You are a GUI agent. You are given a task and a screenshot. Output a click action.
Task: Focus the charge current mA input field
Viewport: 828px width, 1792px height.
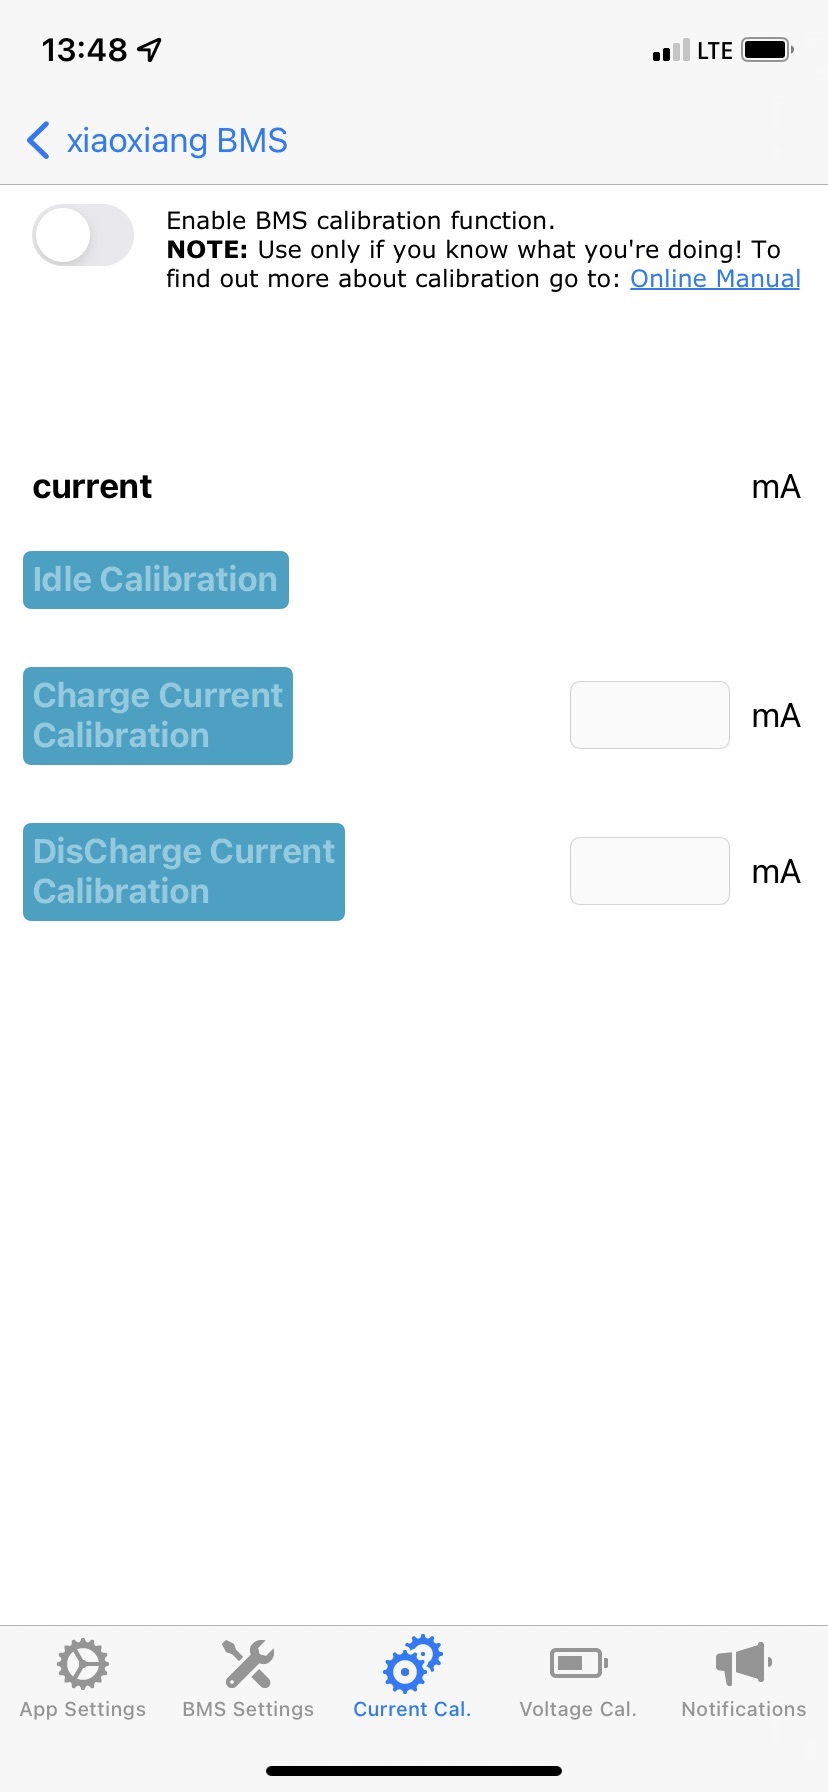650,715
